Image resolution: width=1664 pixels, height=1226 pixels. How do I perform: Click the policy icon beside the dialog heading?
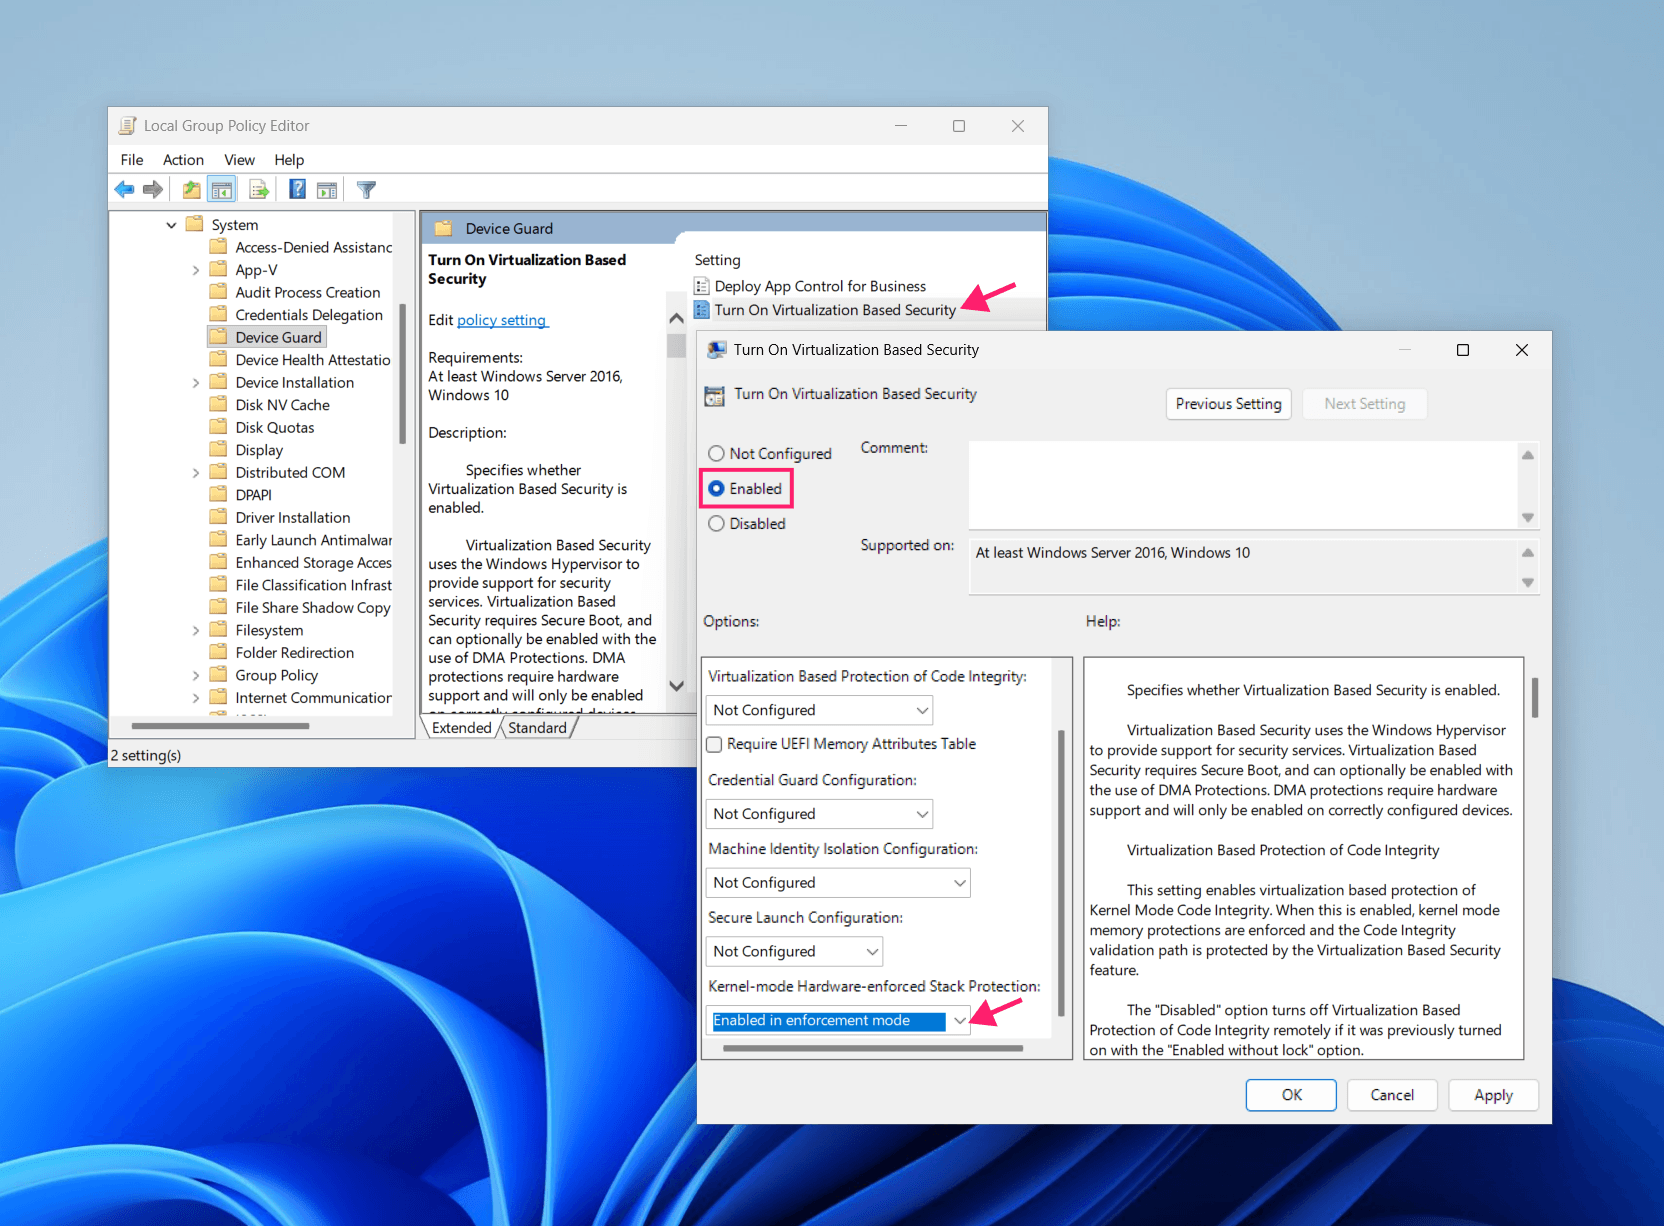pyautogui.click(x=714, y=395)
